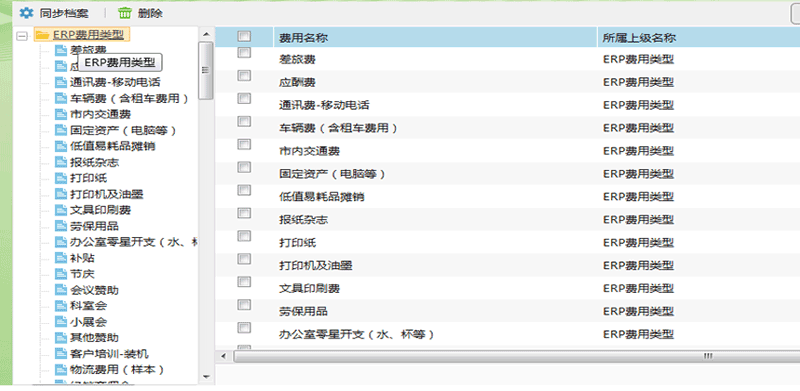Click the document icon beside 通讯费-移动电话
Image resolution: width=800 pixels, height=391 pixels.
pos(61,83)
